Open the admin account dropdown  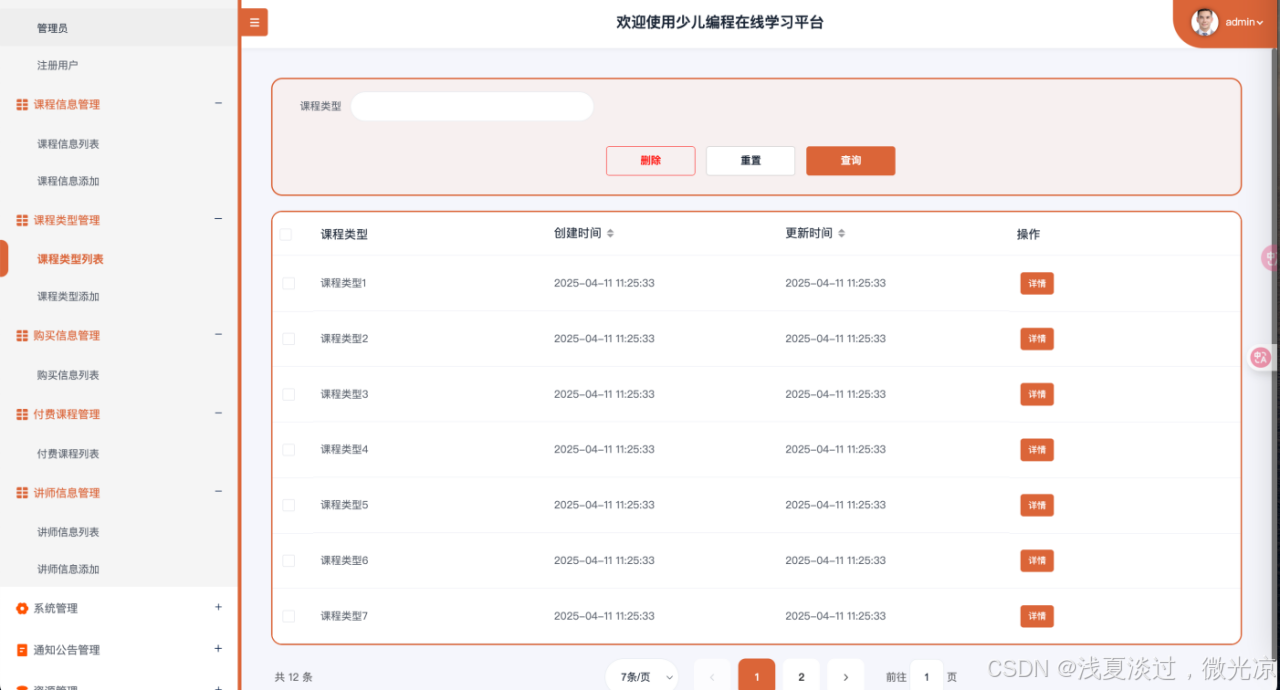coord(1240,21)
